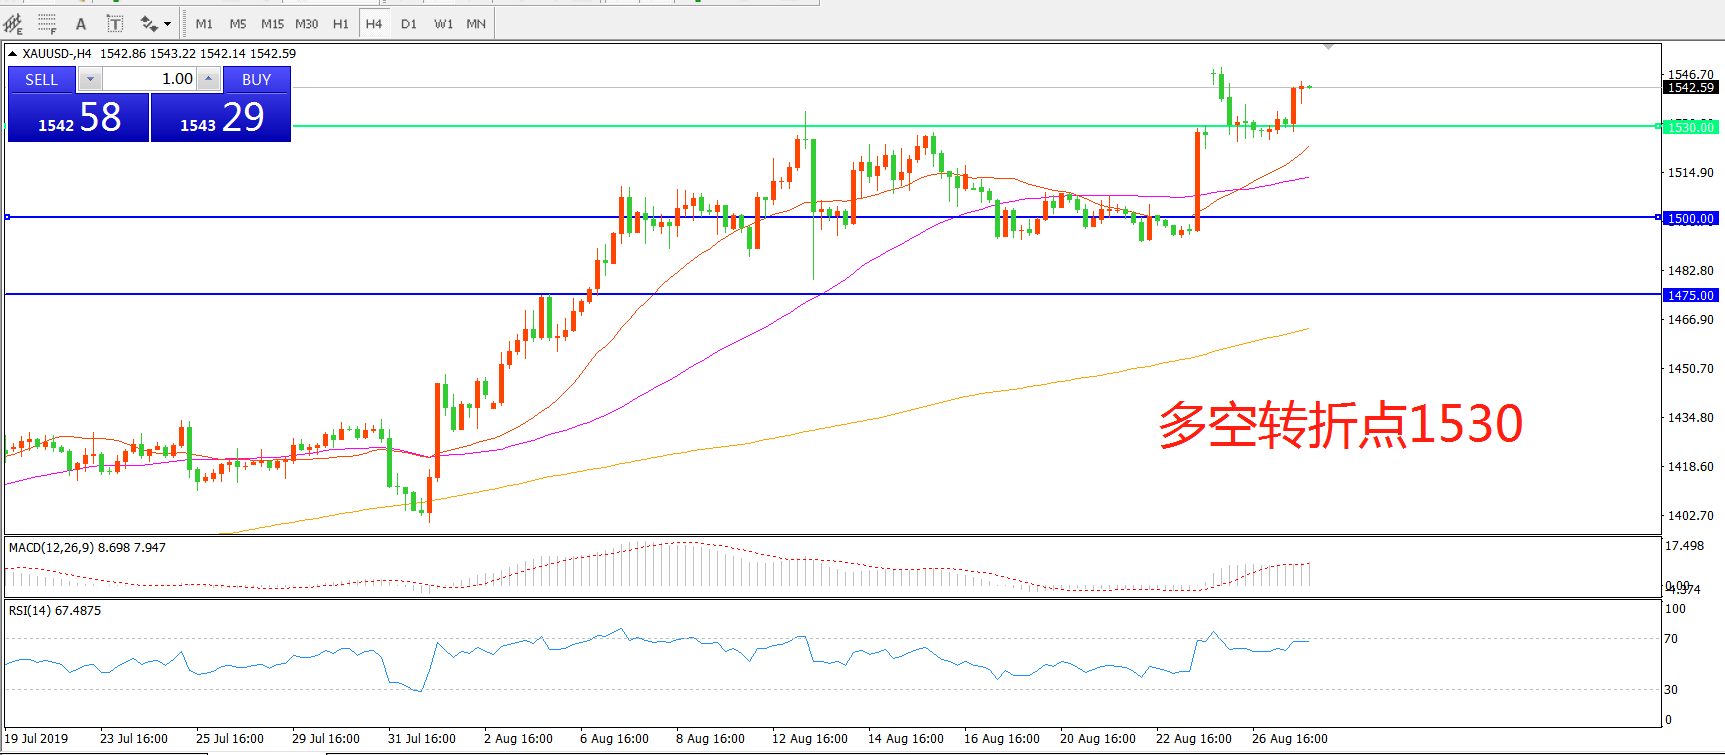Click the BUY button at 1543.29
Viewport: 1725px width, 755px height.
tap(221, 117)
